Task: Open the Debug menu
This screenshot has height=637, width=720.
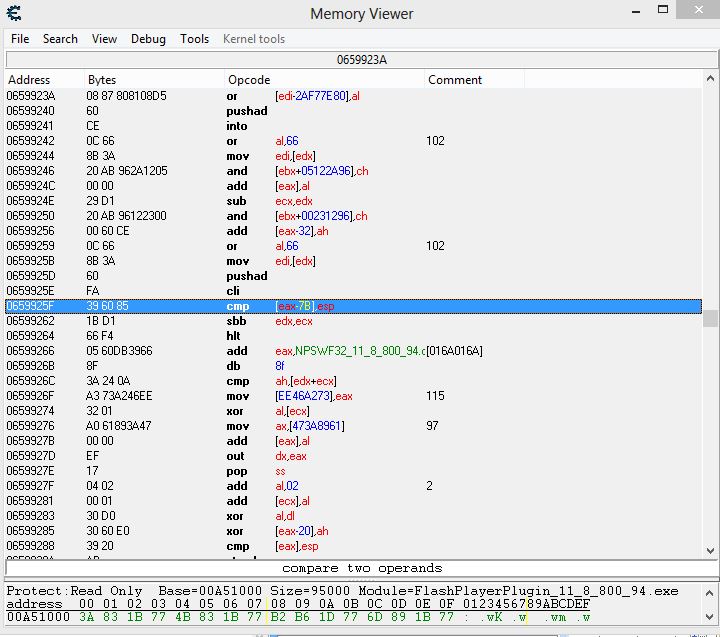Action: (148, 39)
